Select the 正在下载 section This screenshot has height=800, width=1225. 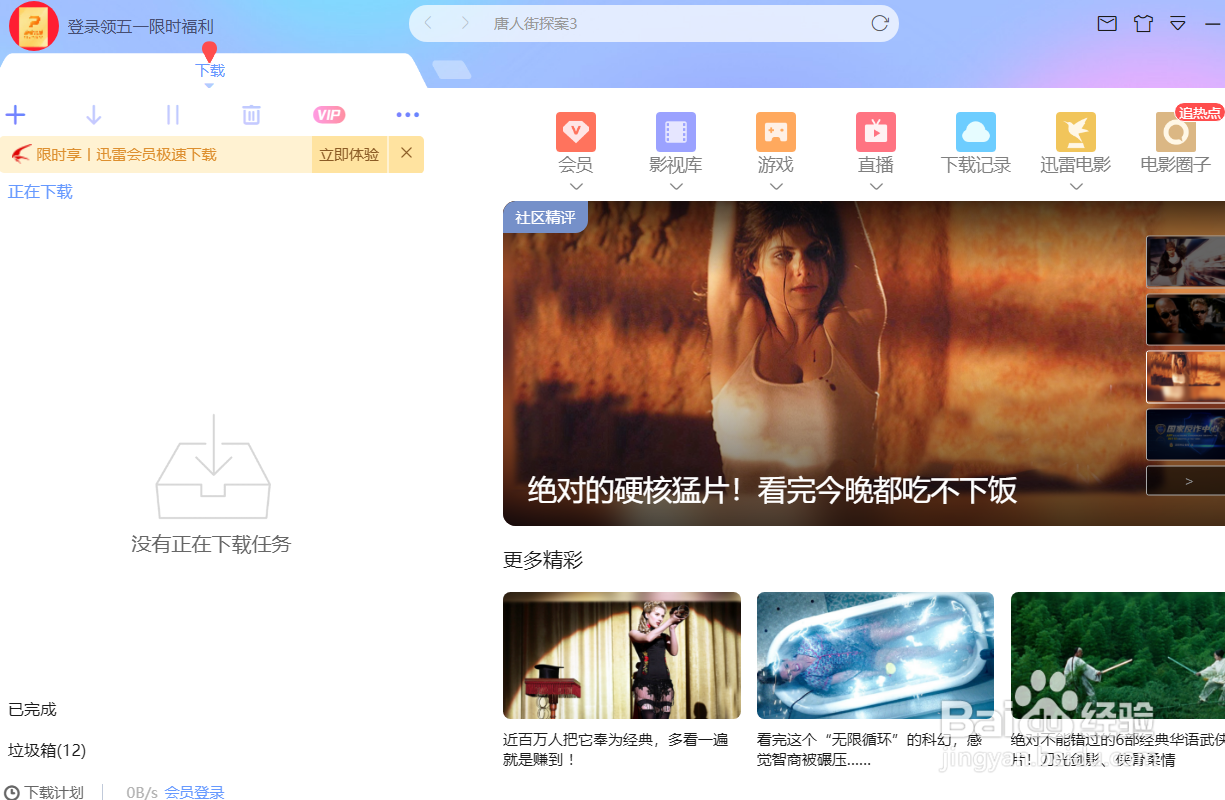click(40, 191)
